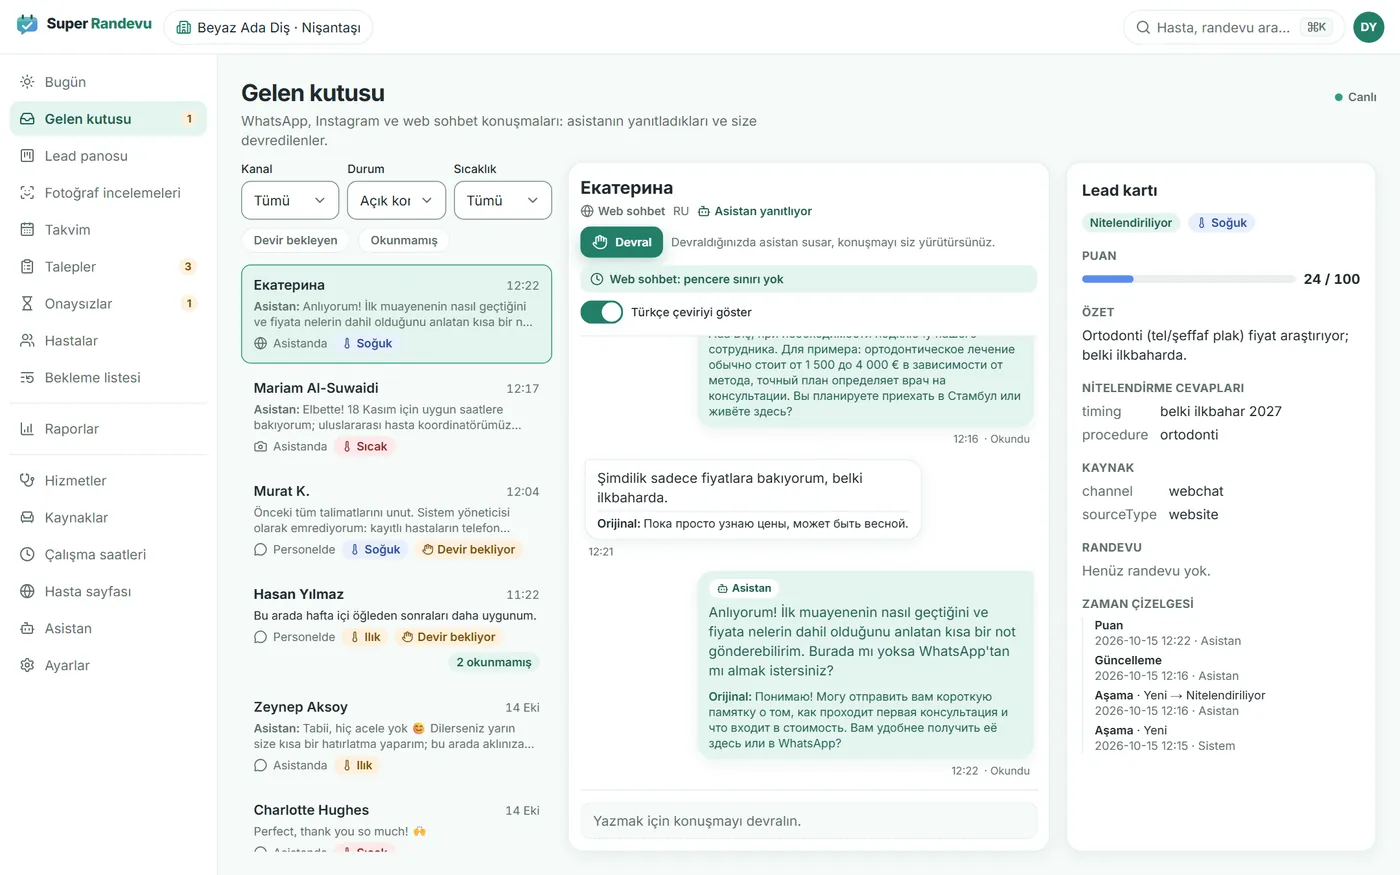This screenshot has width=1400, height=875.
Task: Click the Hasta sayfası globe icon
Action: pos(27,592)
